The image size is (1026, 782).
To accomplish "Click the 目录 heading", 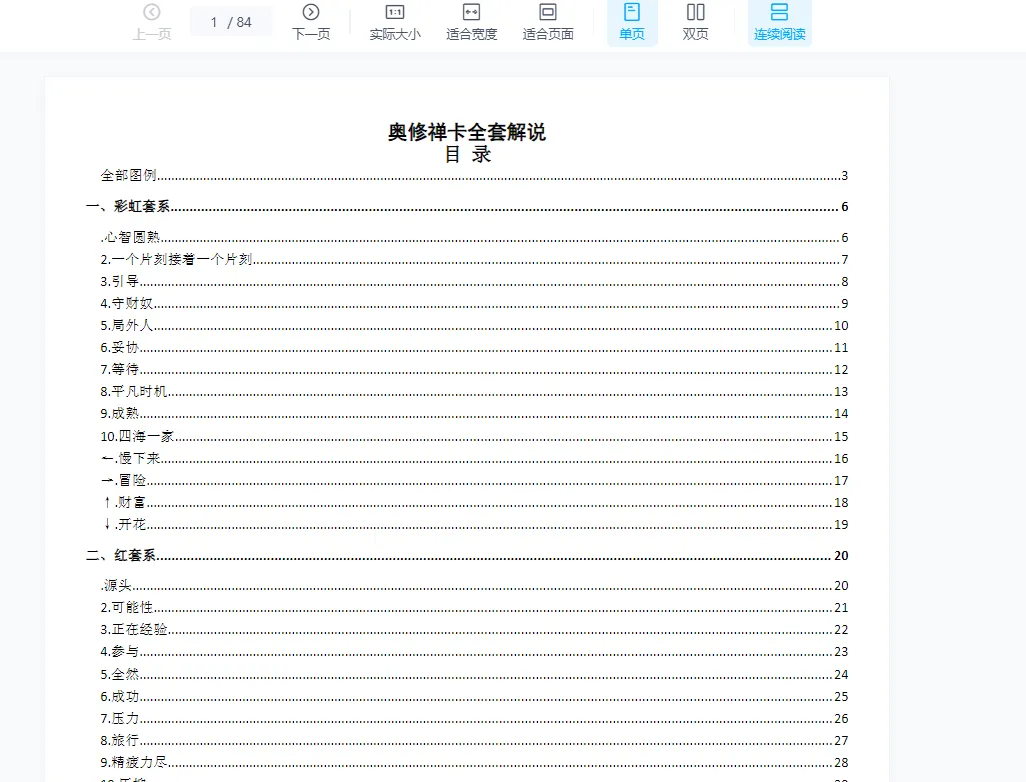I will 467,154.
